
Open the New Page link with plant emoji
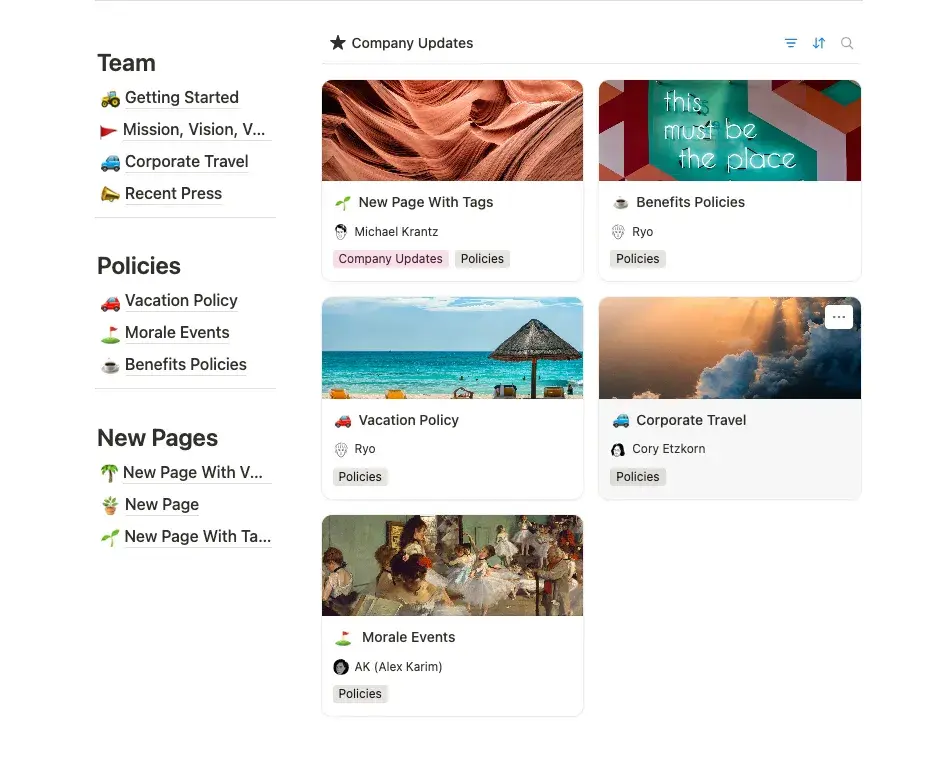tap(161, 505)
